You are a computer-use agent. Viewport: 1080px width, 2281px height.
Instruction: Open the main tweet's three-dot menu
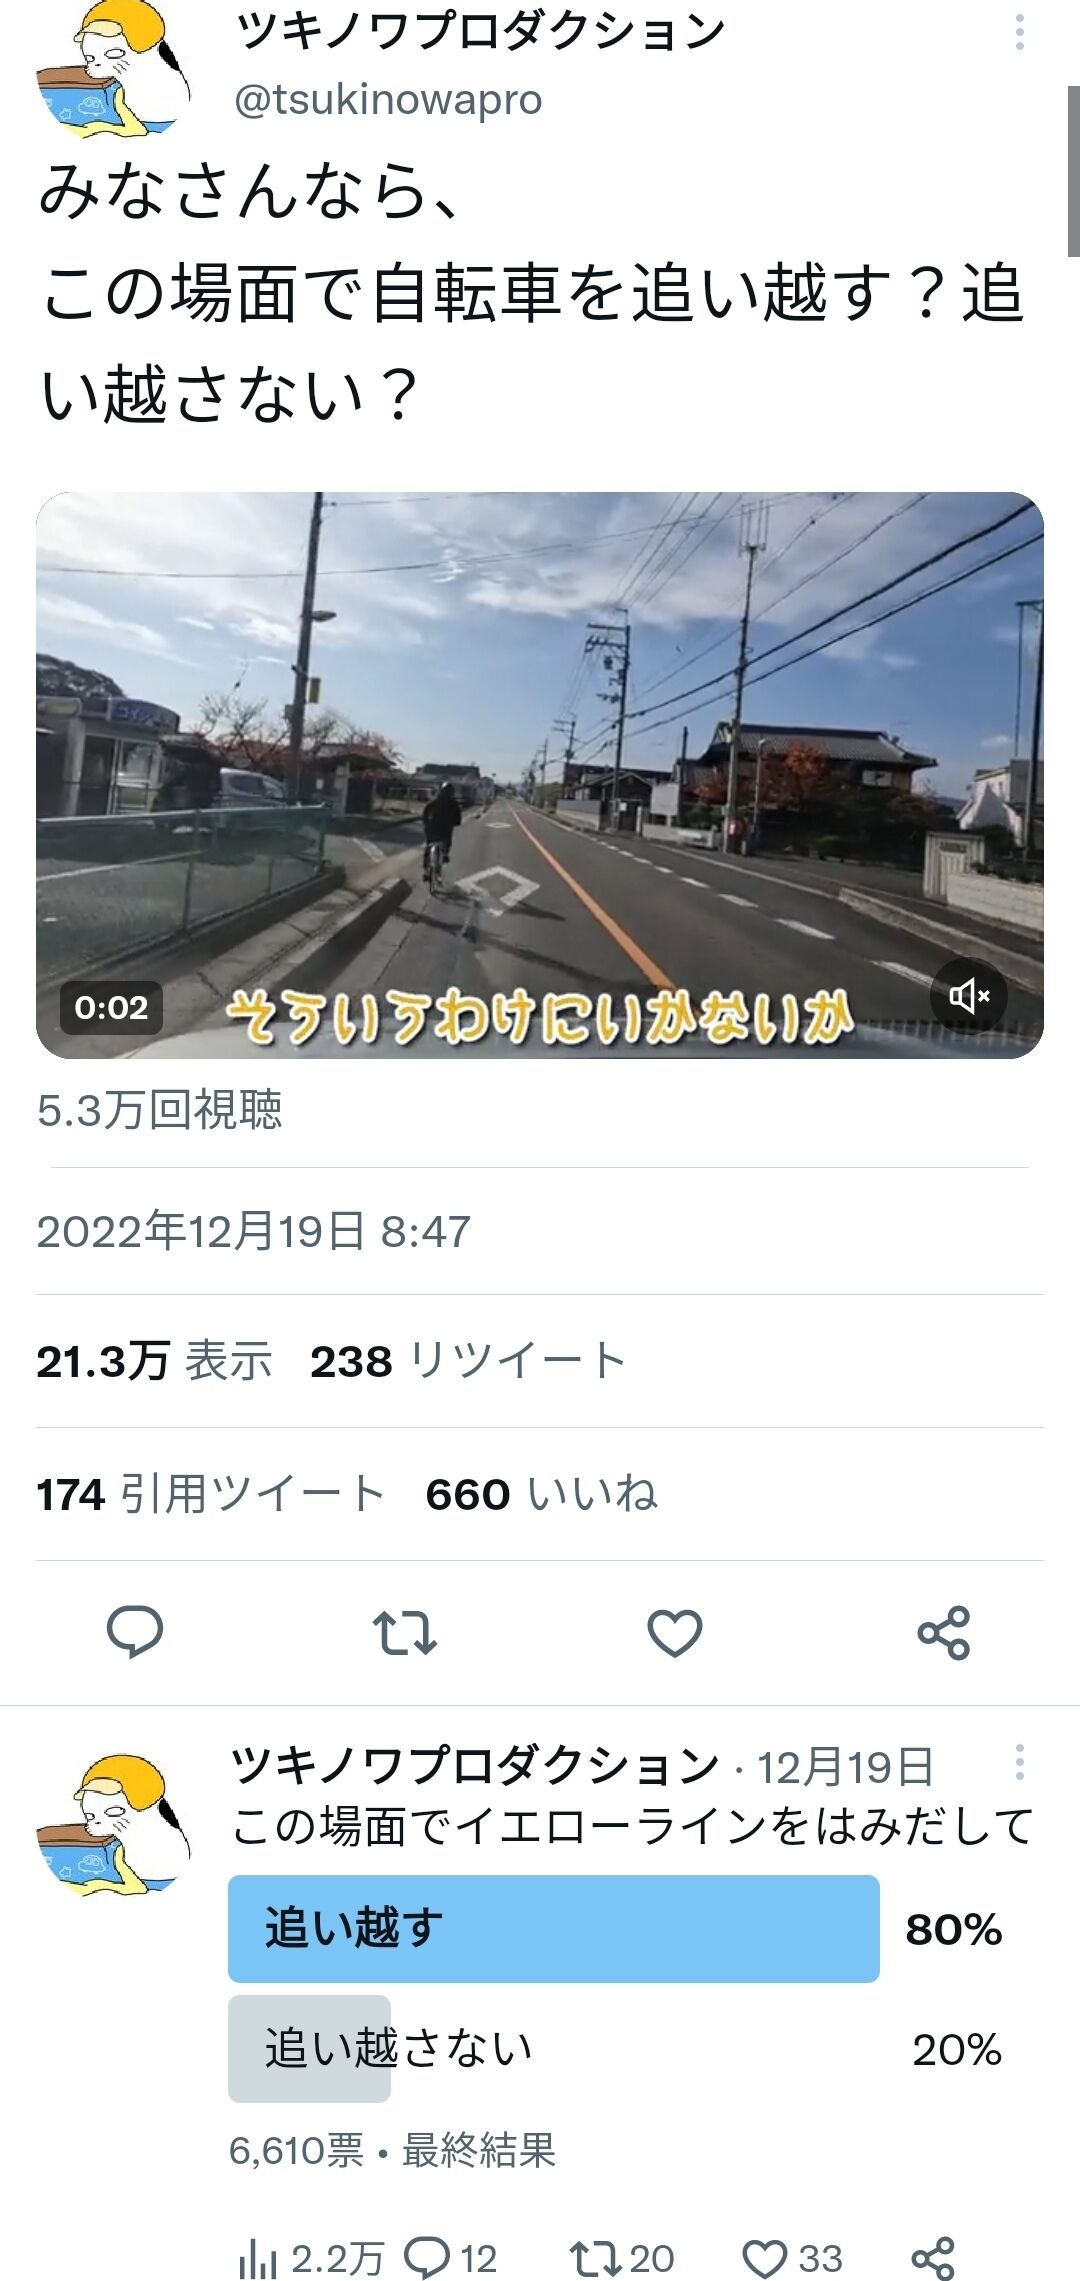[1019, 33]
